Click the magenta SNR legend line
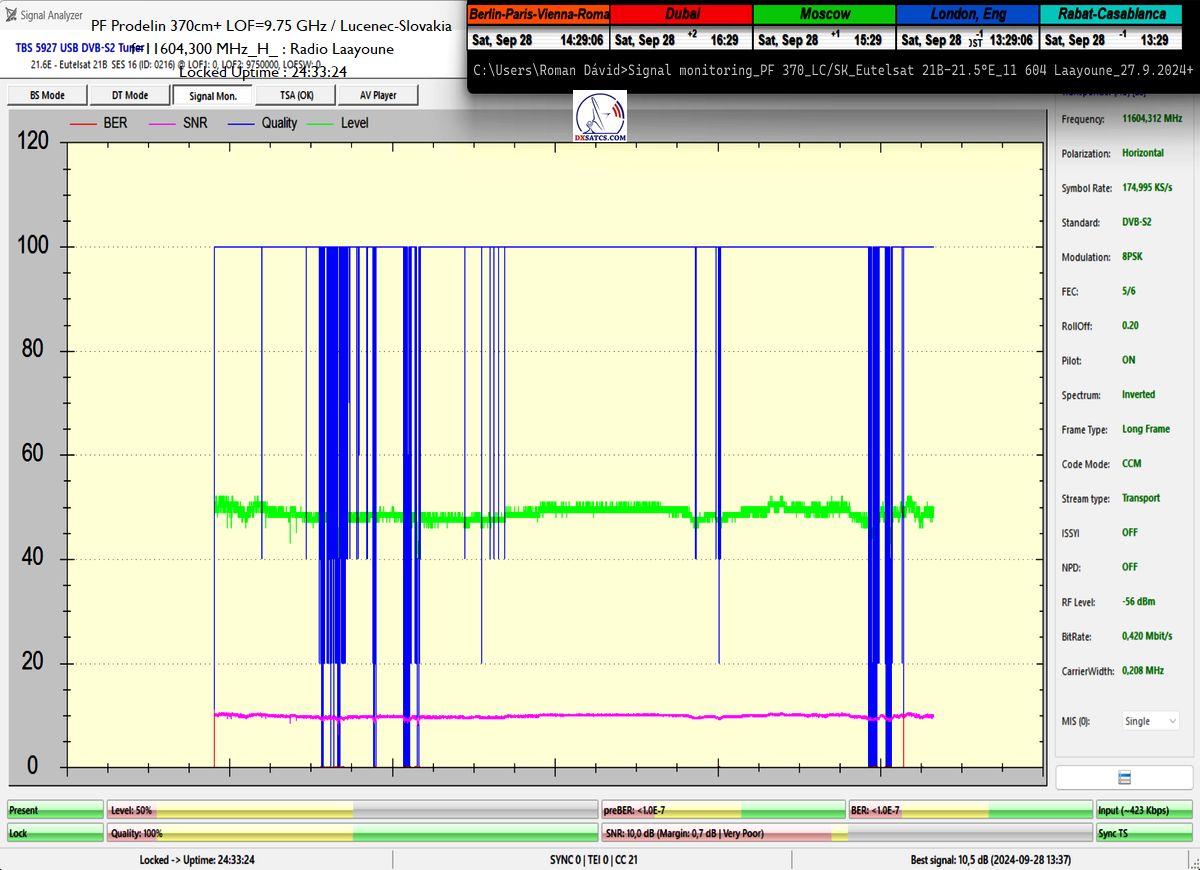 (x=162, y=123)
